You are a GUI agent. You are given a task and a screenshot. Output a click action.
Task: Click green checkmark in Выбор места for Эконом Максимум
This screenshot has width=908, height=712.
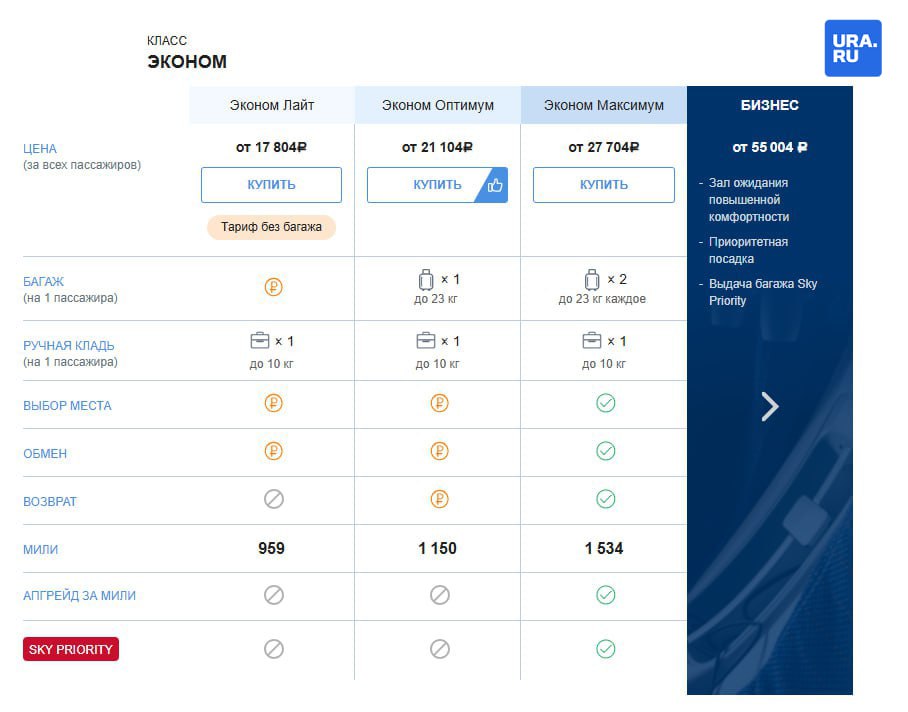click(606, 403)
